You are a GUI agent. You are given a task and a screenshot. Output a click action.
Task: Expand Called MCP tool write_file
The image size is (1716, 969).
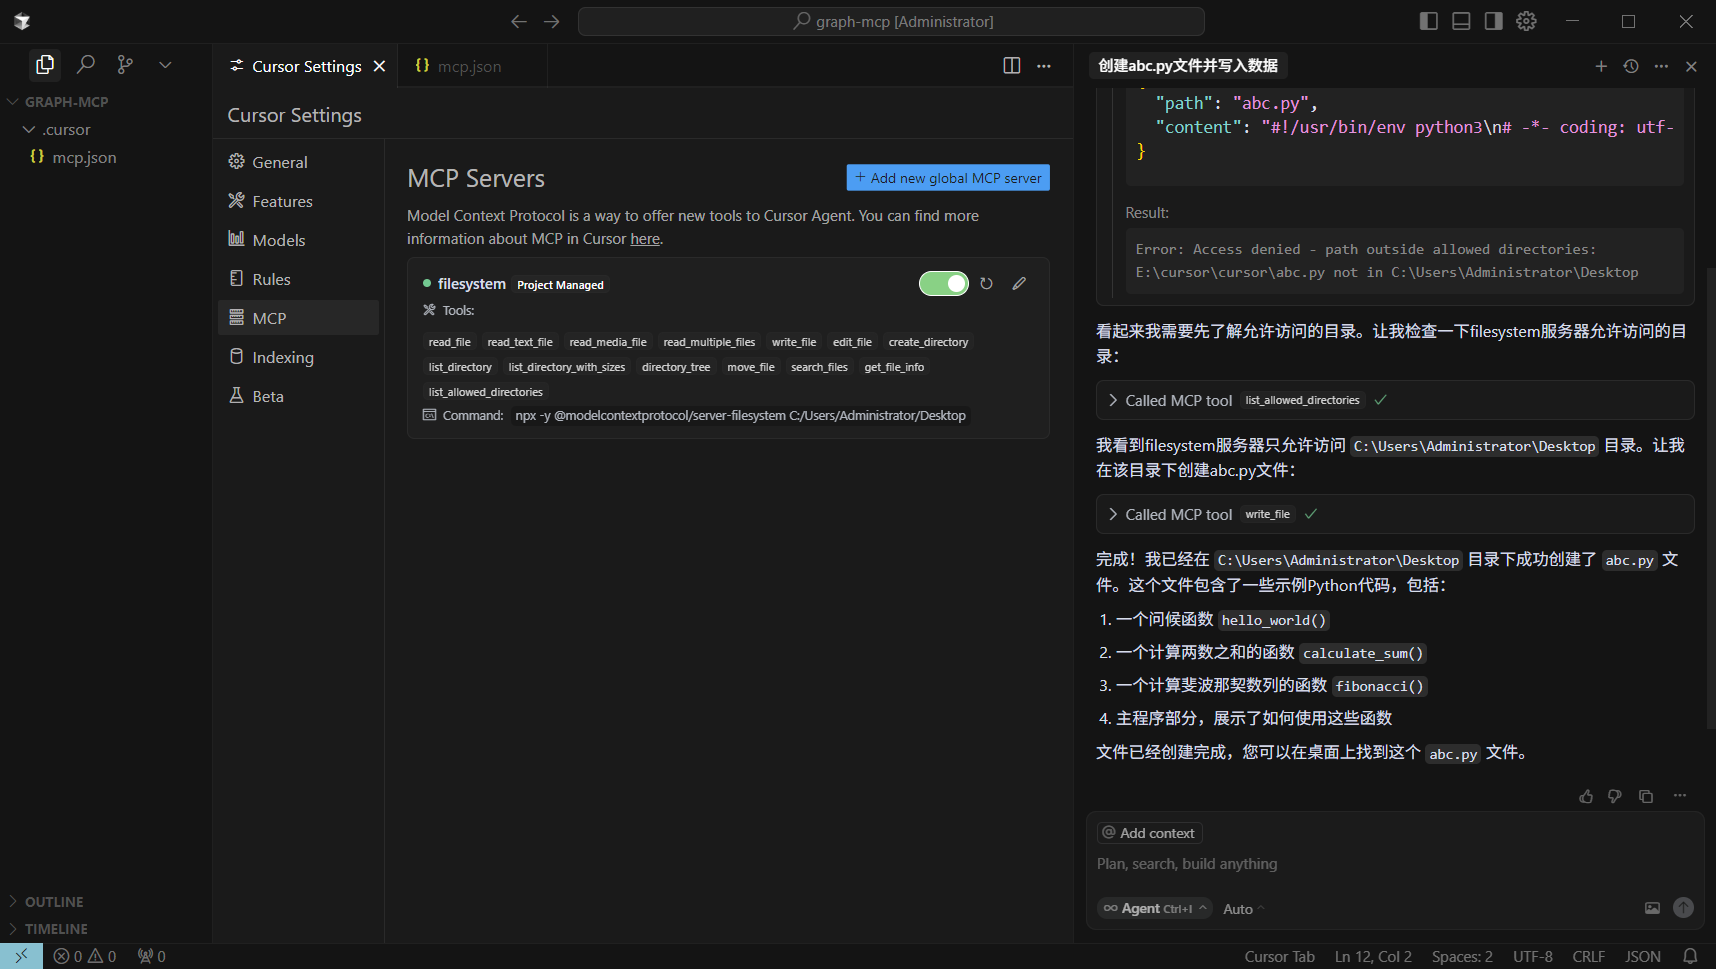tap(1395, 514)
